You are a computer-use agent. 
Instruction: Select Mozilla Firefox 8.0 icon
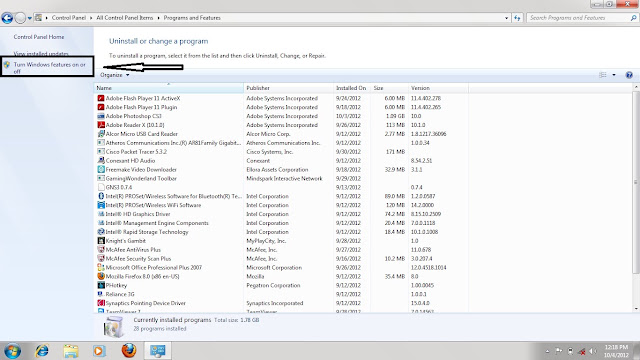click(101, 276)
